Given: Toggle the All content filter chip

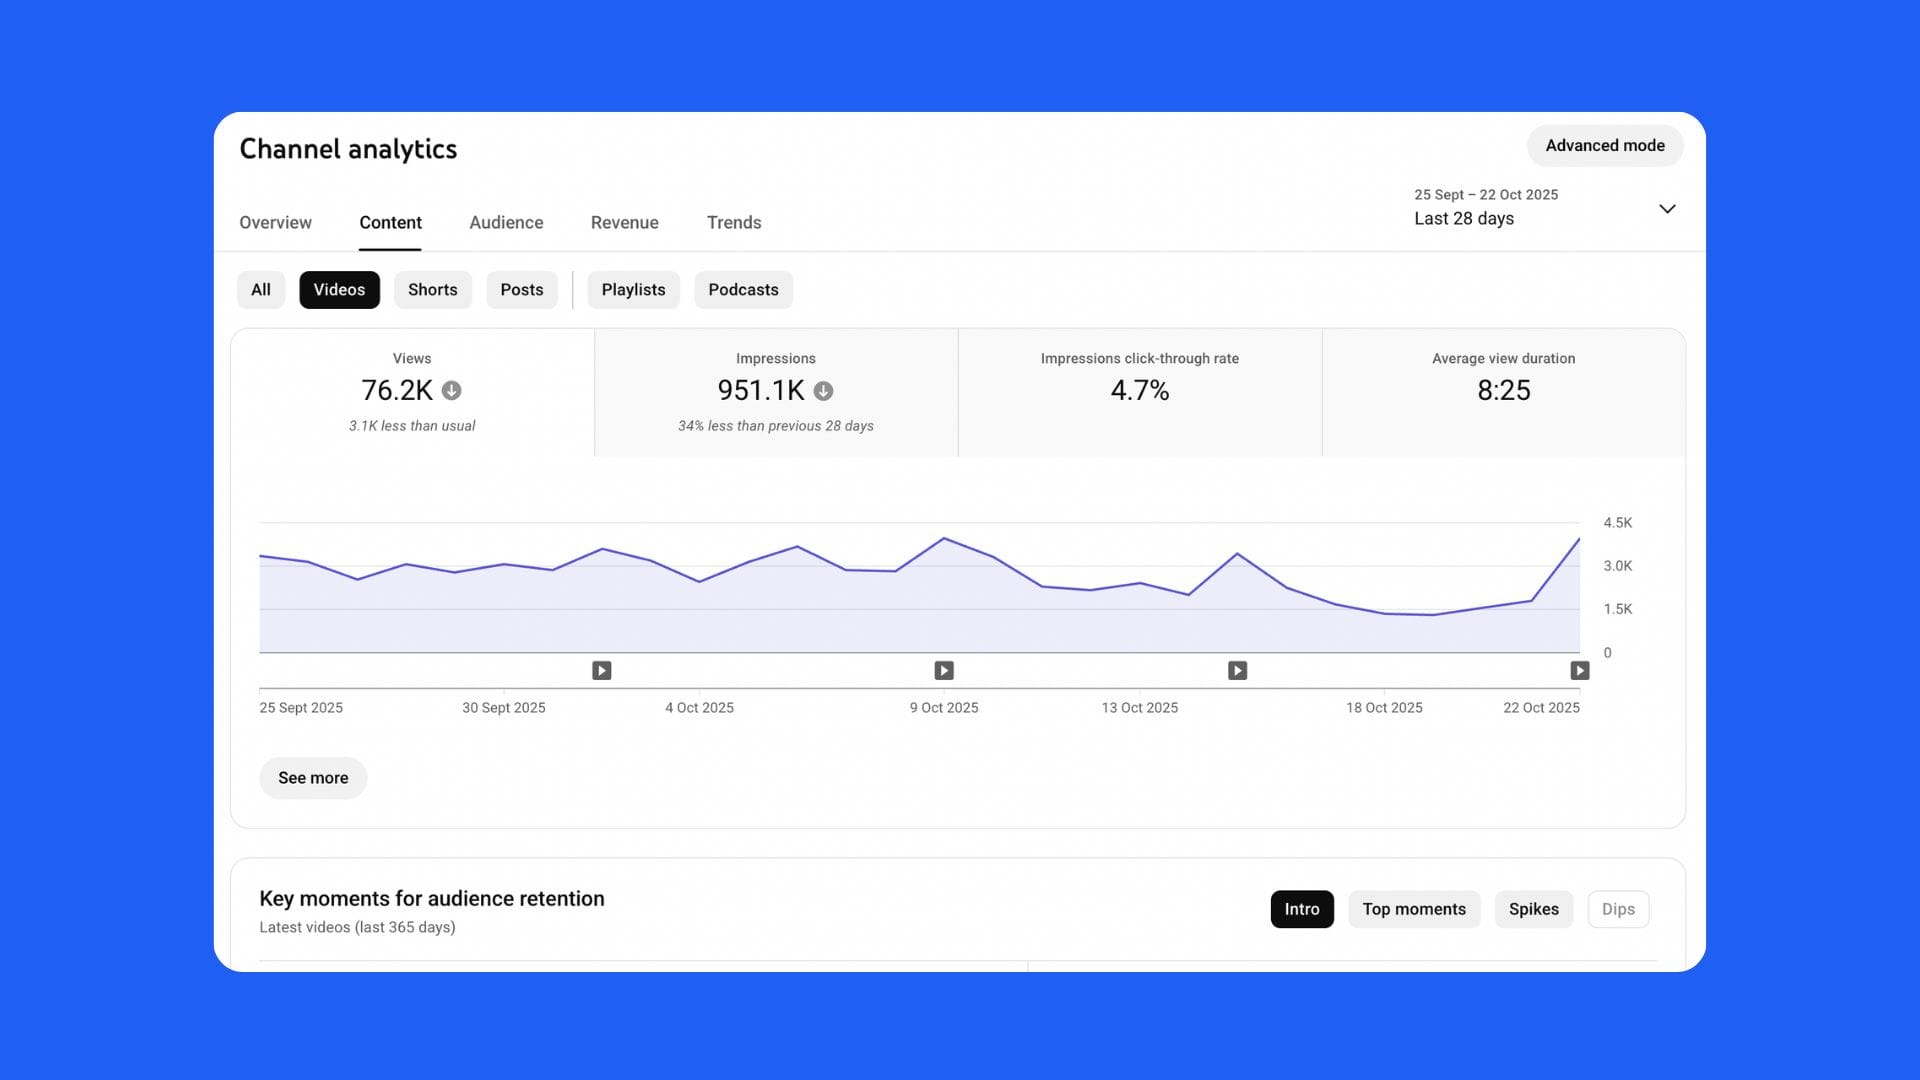Looking at the screenshot, I should 261,290.
